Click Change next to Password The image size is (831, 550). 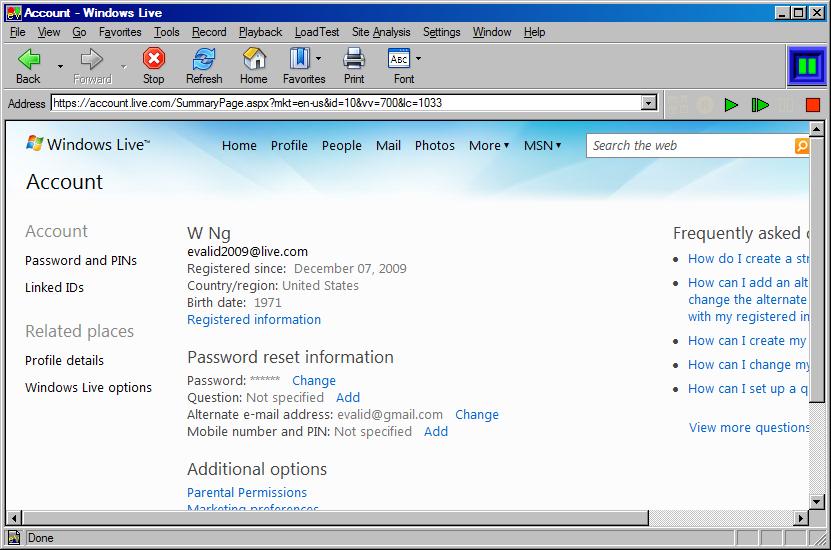point(314,380)
